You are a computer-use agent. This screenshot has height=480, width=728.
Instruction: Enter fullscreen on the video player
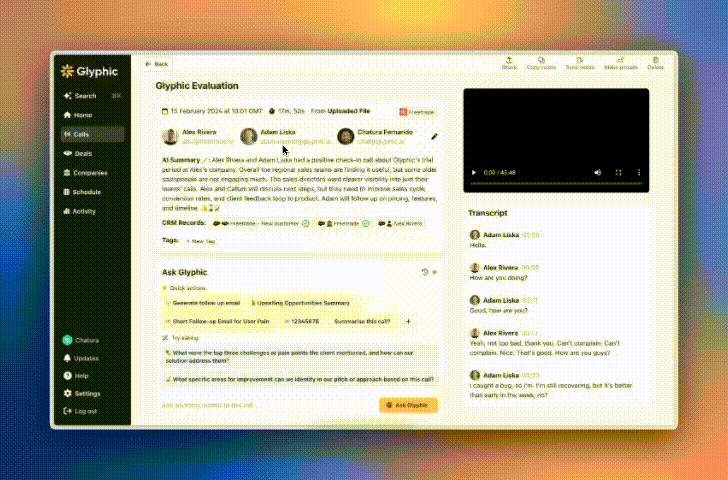pyautogui.click(x=618, y=173)
